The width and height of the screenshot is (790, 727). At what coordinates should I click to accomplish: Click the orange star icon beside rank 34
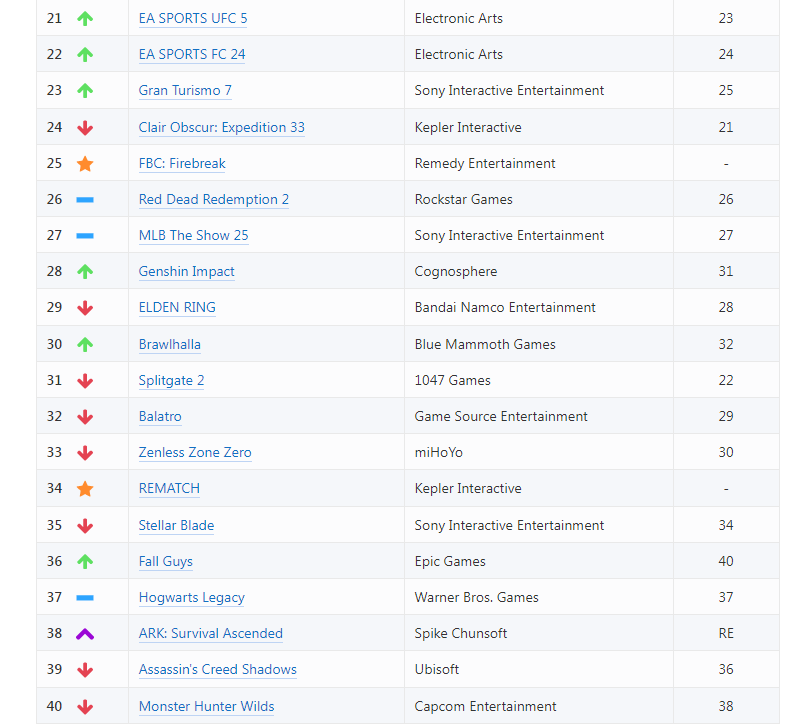pyautogui.click(x=85, y=489)
